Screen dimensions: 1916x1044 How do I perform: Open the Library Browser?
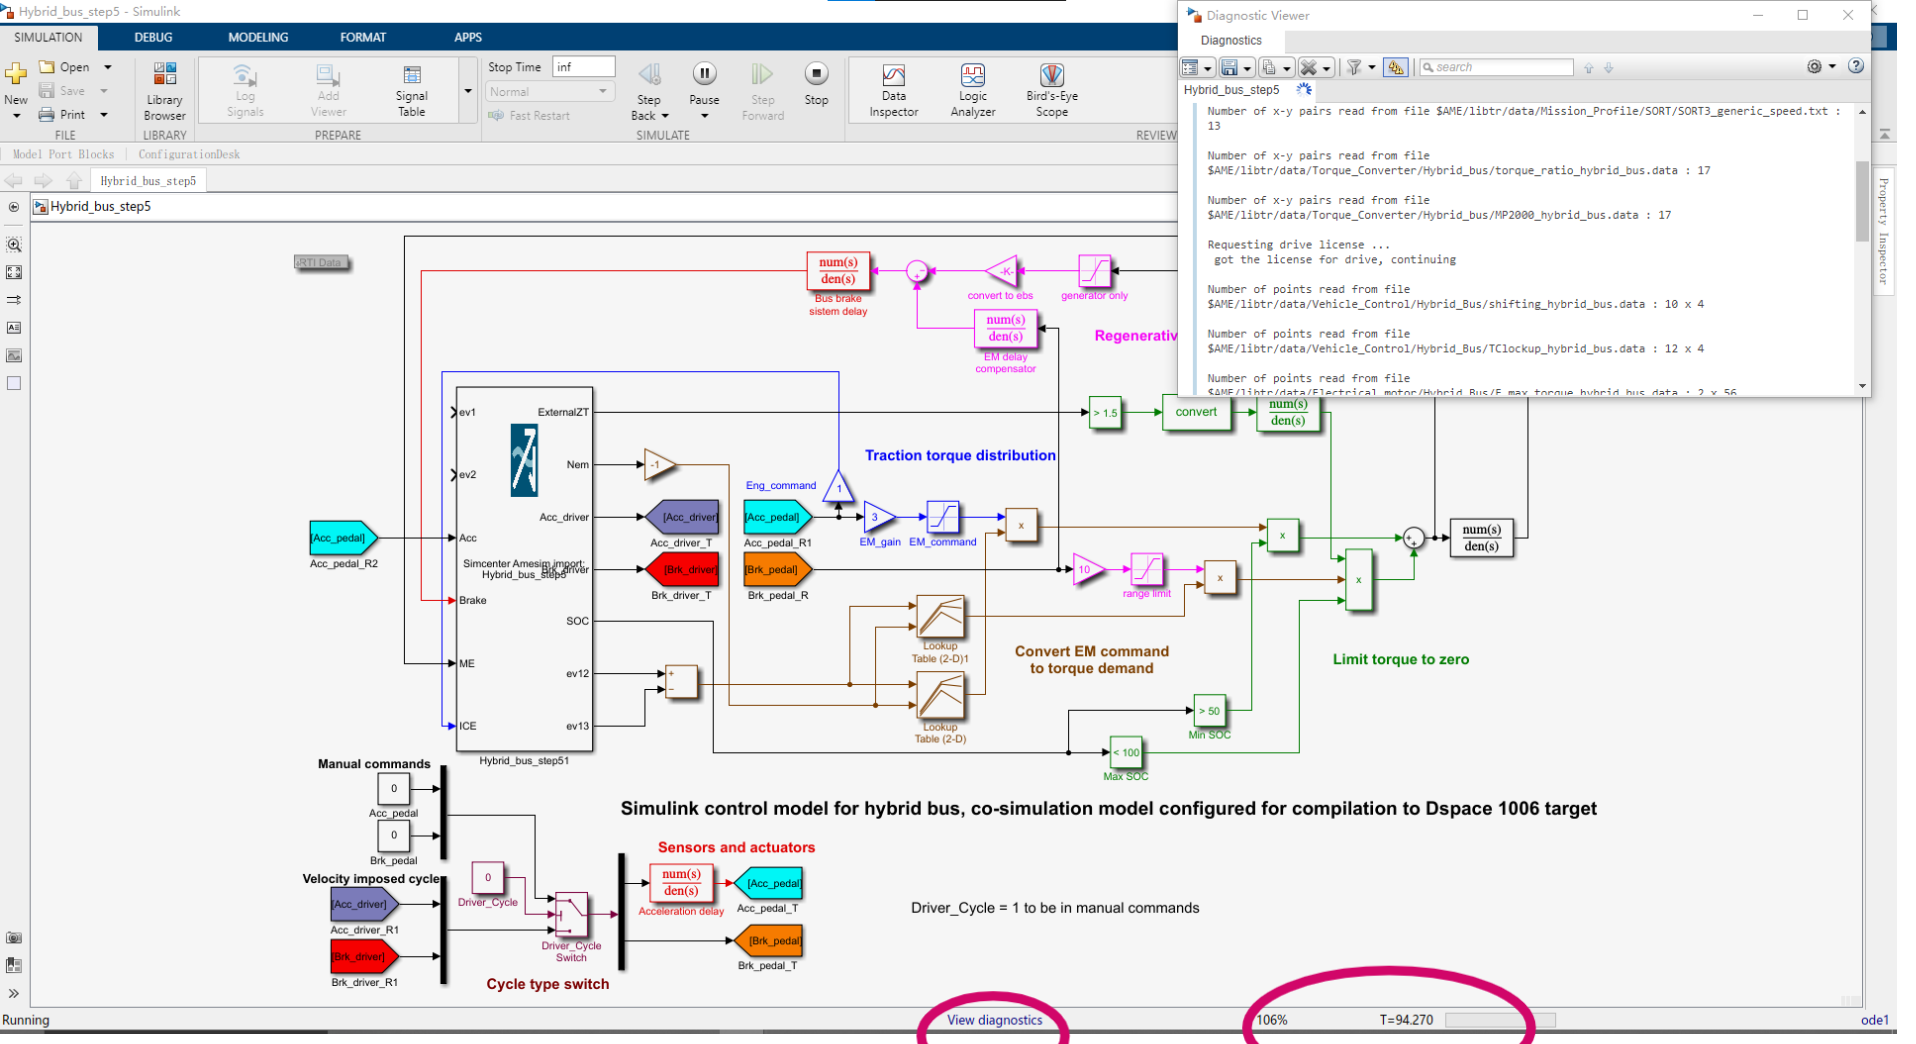coord(164,90)
